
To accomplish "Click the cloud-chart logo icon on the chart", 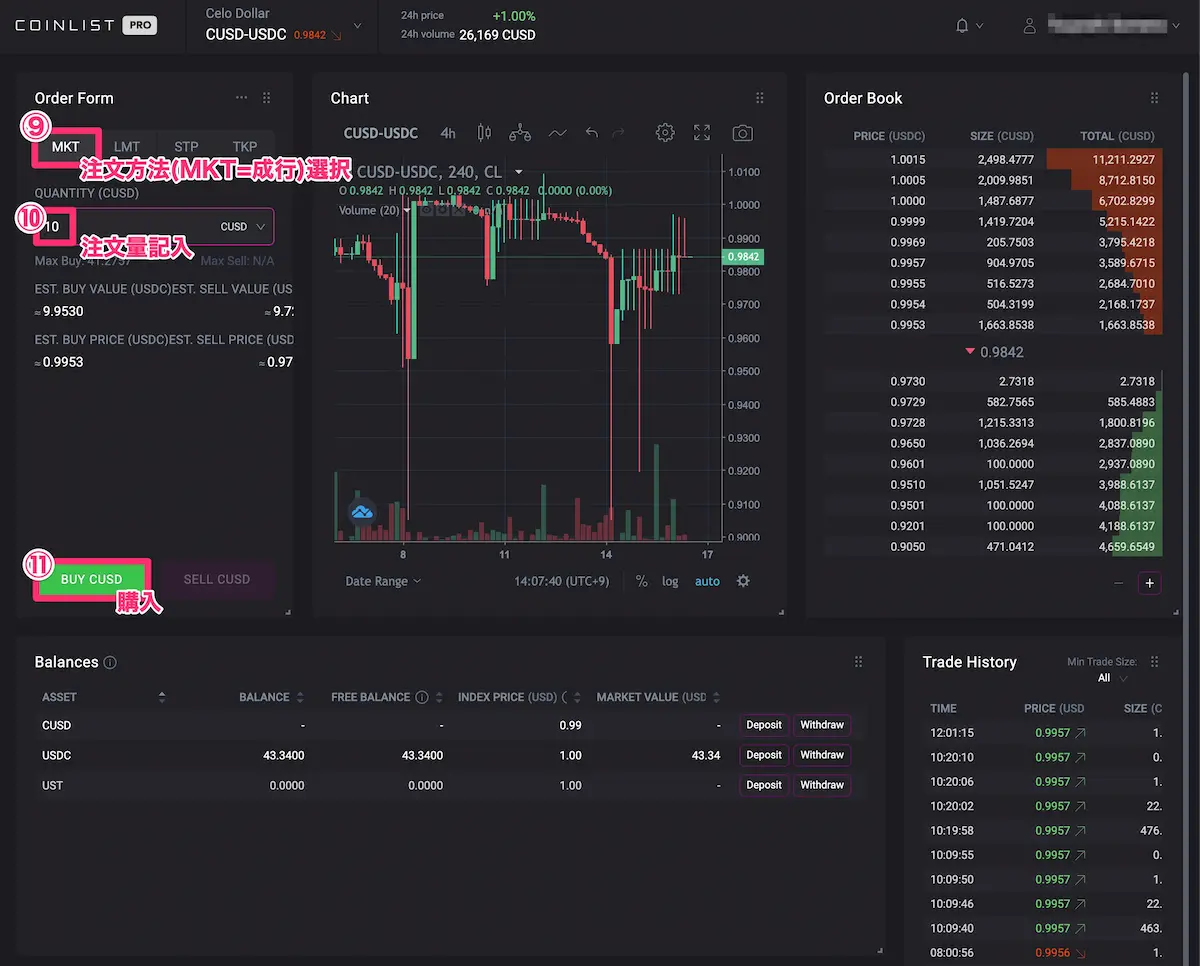I will click(362, 512).
